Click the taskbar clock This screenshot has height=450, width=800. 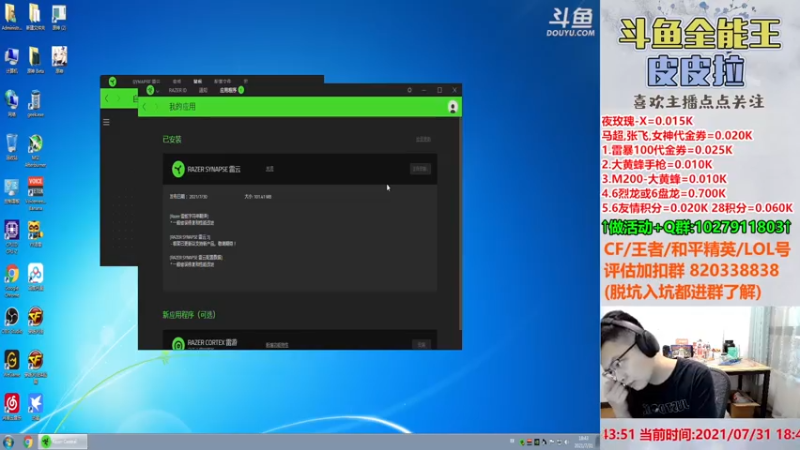coord(583,442)
